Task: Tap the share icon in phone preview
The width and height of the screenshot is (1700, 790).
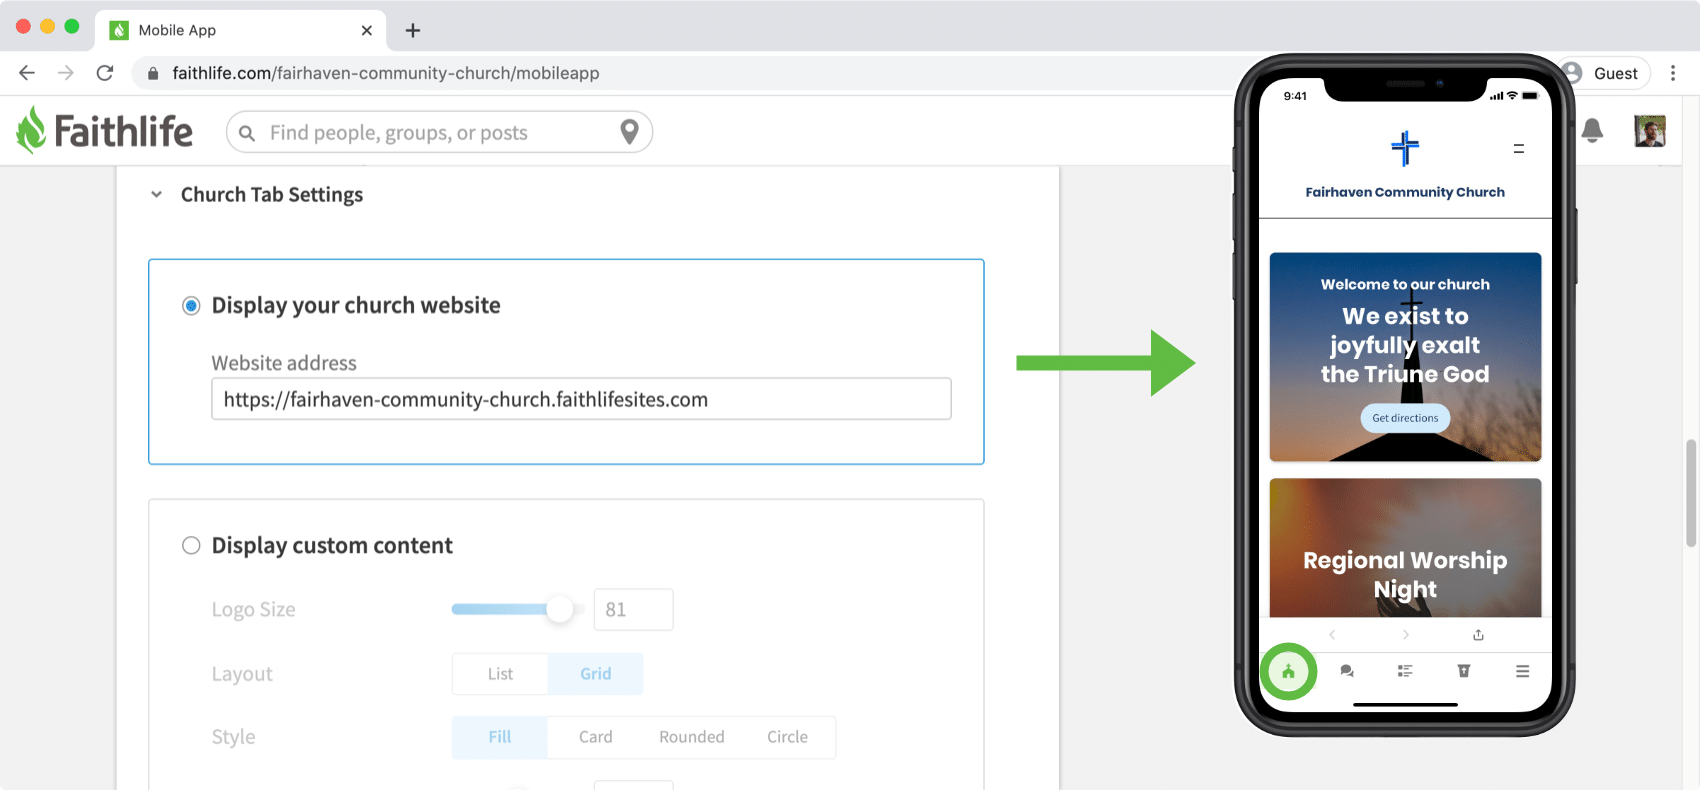Action: (x=1478, y=635)
